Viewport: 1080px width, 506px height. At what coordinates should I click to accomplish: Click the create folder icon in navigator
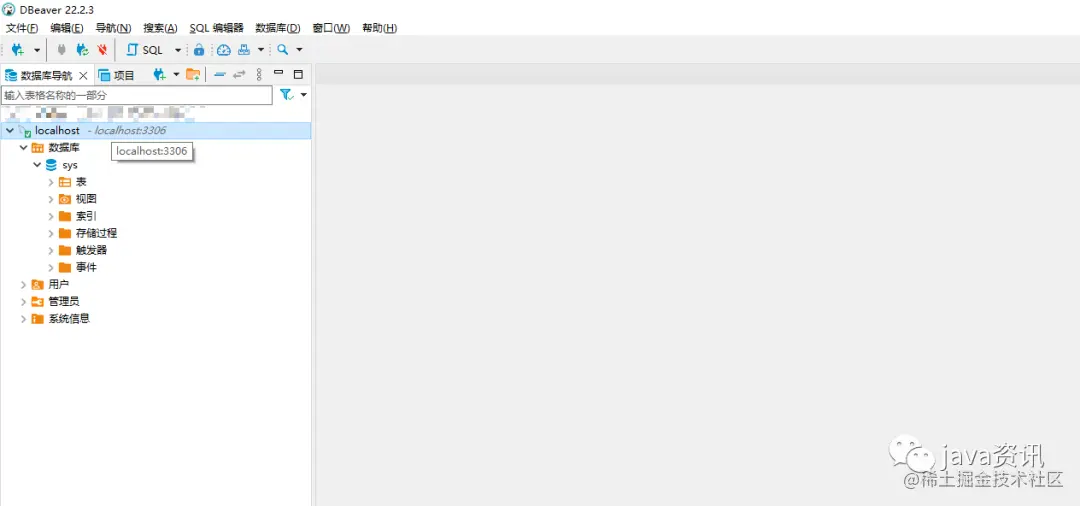[193, 74]
